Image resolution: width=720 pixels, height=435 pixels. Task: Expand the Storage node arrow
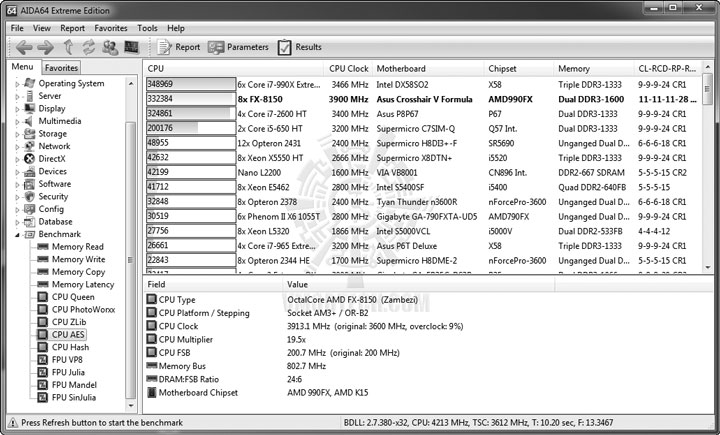17,134
